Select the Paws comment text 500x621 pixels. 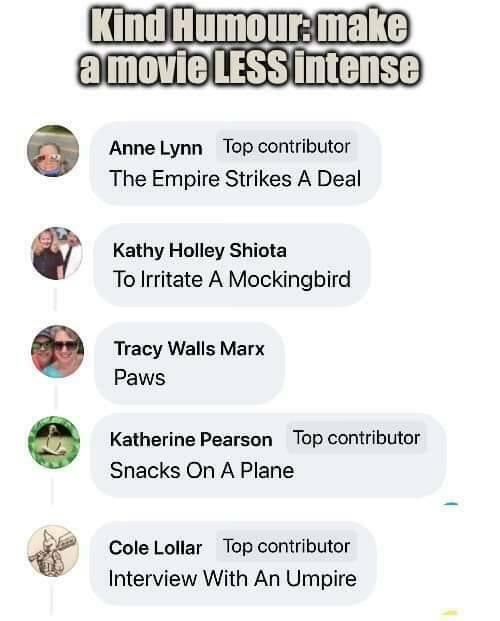pyautogui.click(x=139, y=377)
